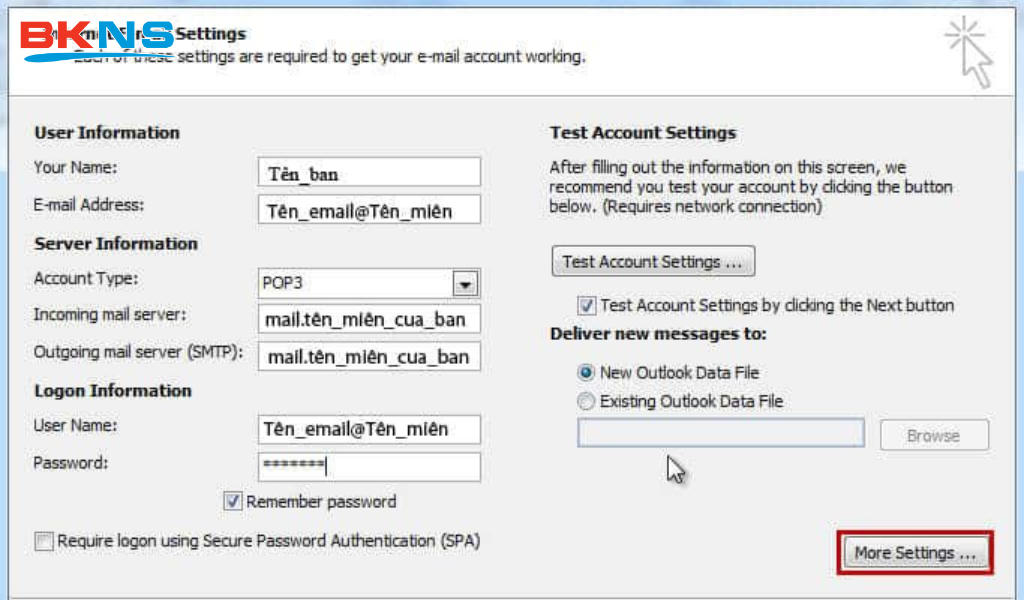The width and height of the screenshot is (1024, 600).
Task: Uncheck Test Account Settings by clicking Next
Action: pyautogui.click(x=587, y=306)
